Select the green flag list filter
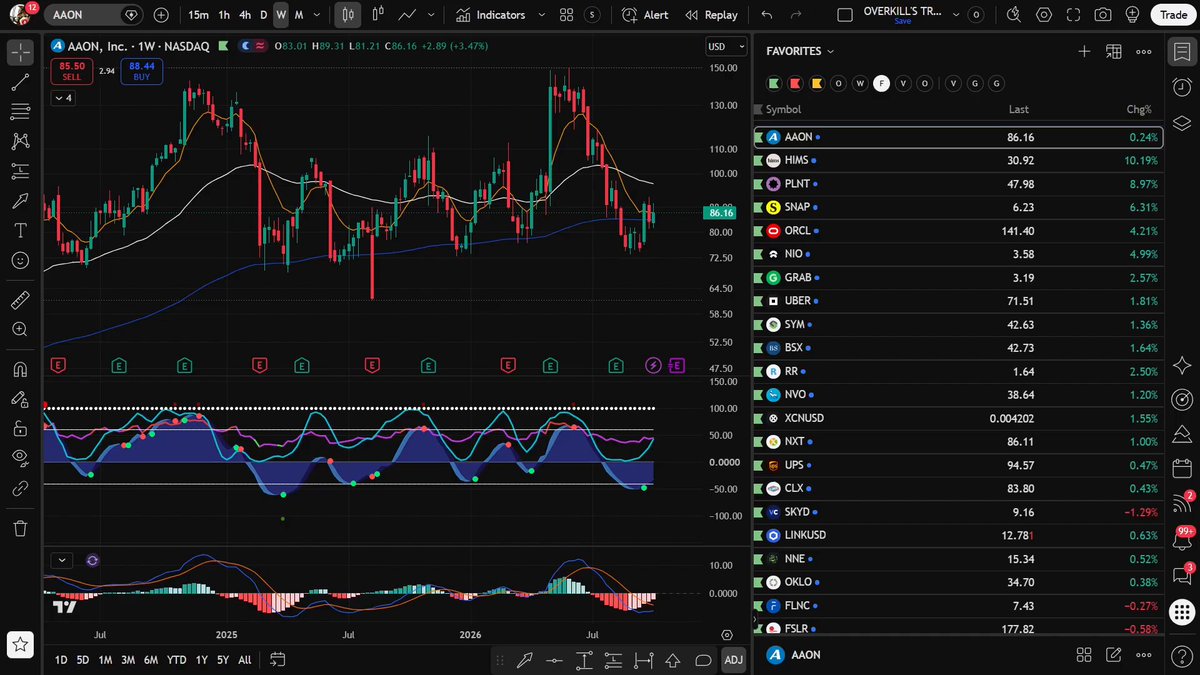The image size is (1200, 675). point(773,83)
